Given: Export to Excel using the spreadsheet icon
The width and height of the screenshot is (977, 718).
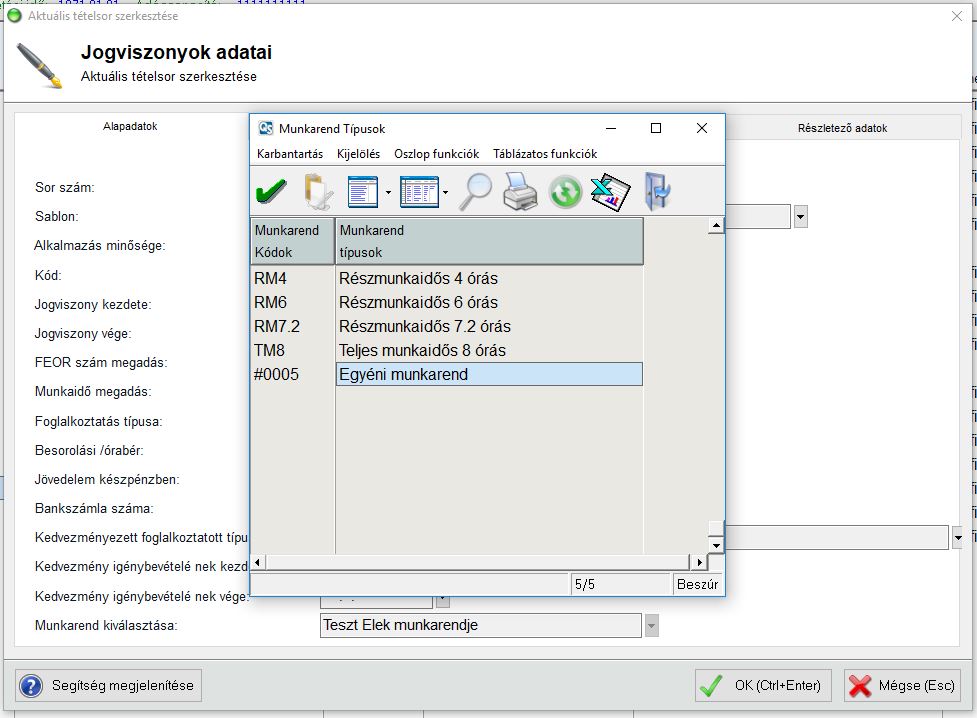Looking at the screenshot, I should click(x=610, y=191).
